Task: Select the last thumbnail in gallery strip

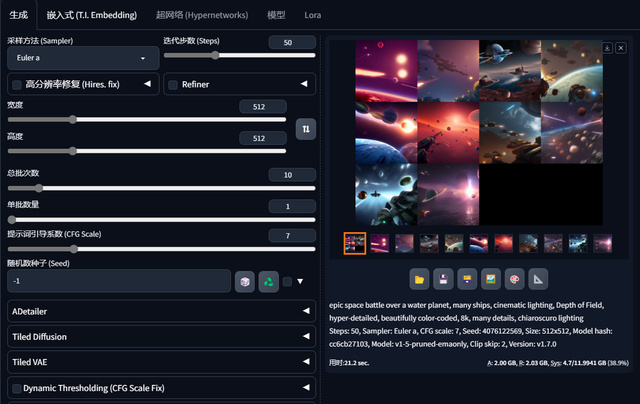Action: pos(603,244)
